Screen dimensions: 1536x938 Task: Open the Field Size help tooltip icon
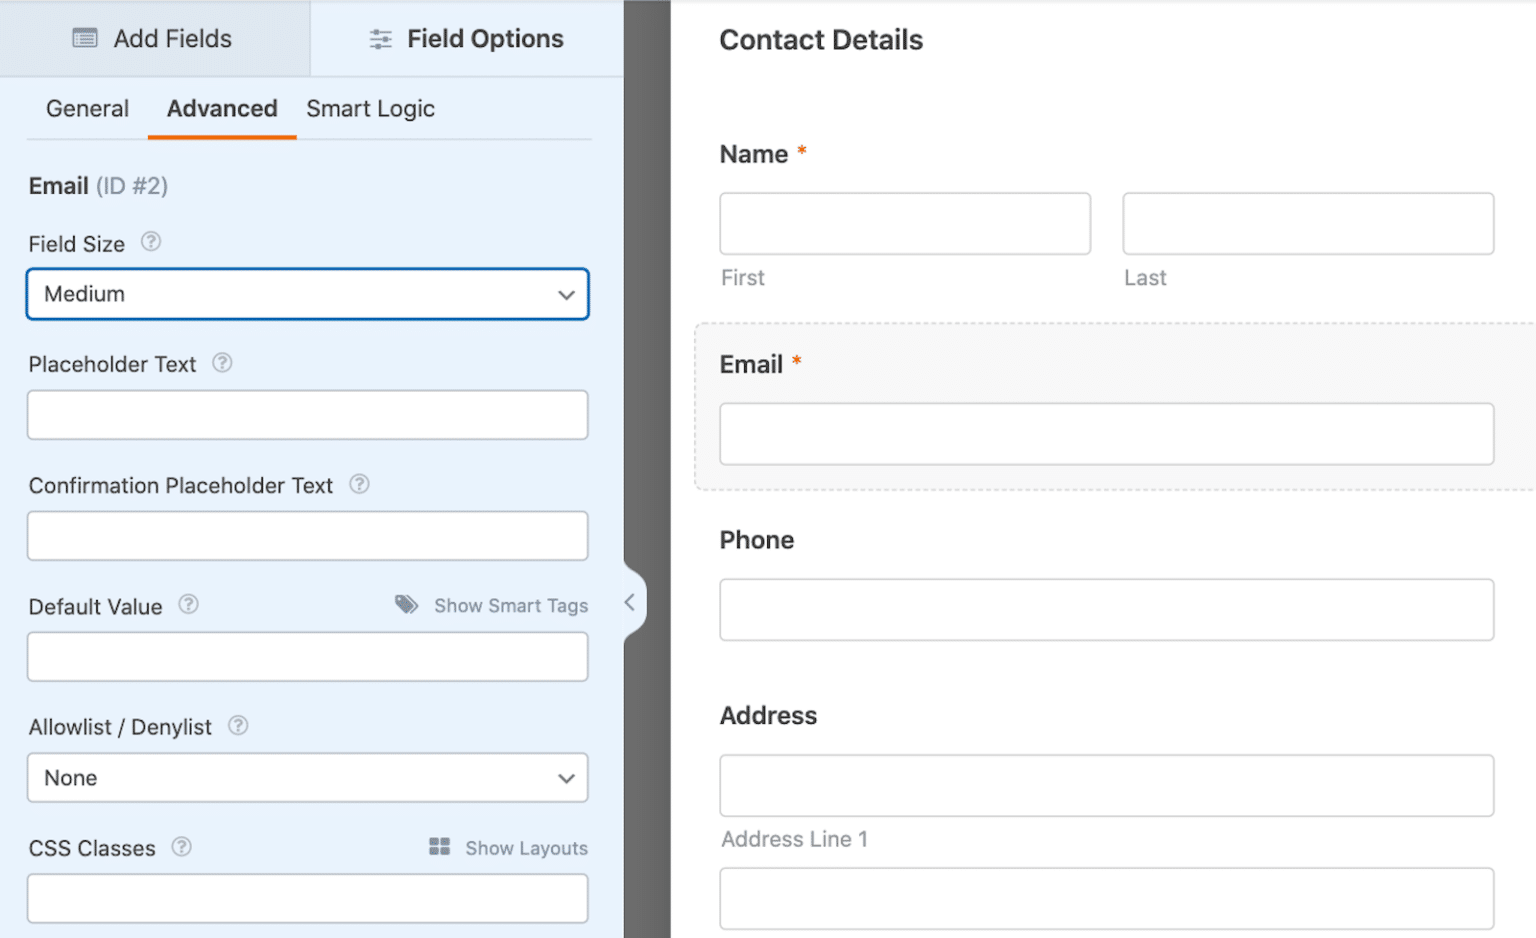point(151,241)
